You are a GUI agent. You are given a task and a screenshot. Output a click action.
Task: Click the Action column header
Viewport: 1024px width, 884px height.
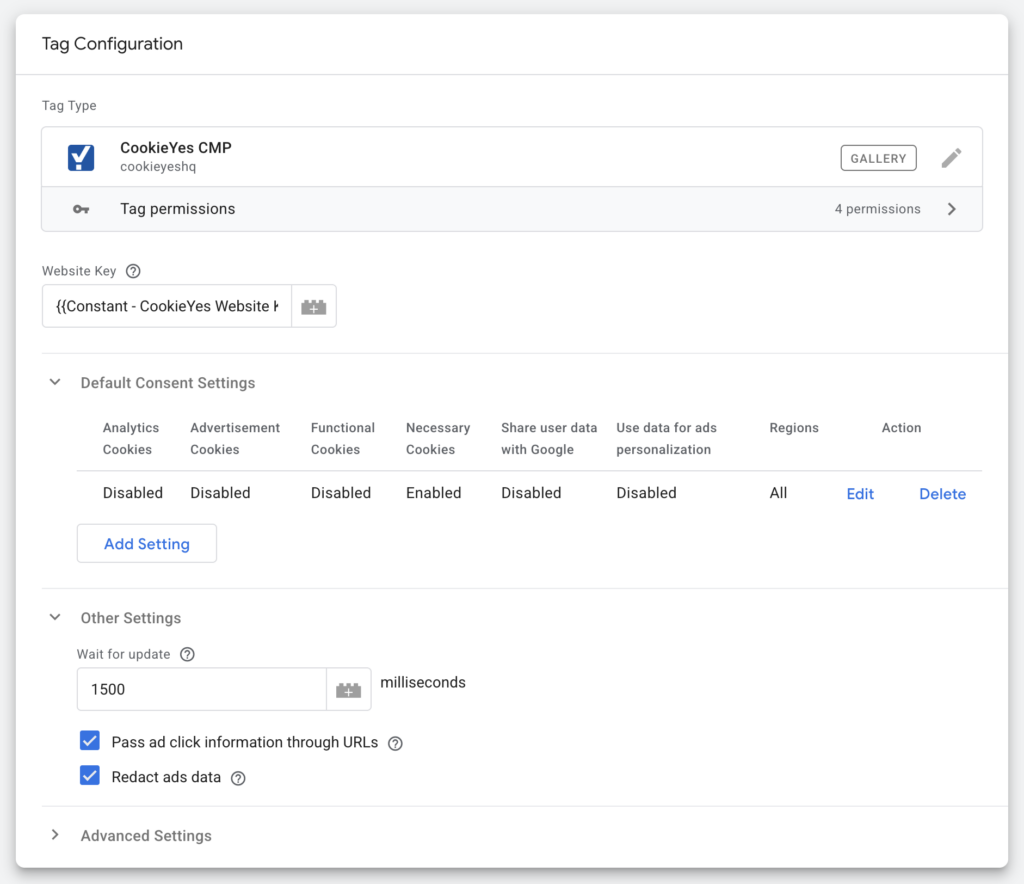click(901, 428)
